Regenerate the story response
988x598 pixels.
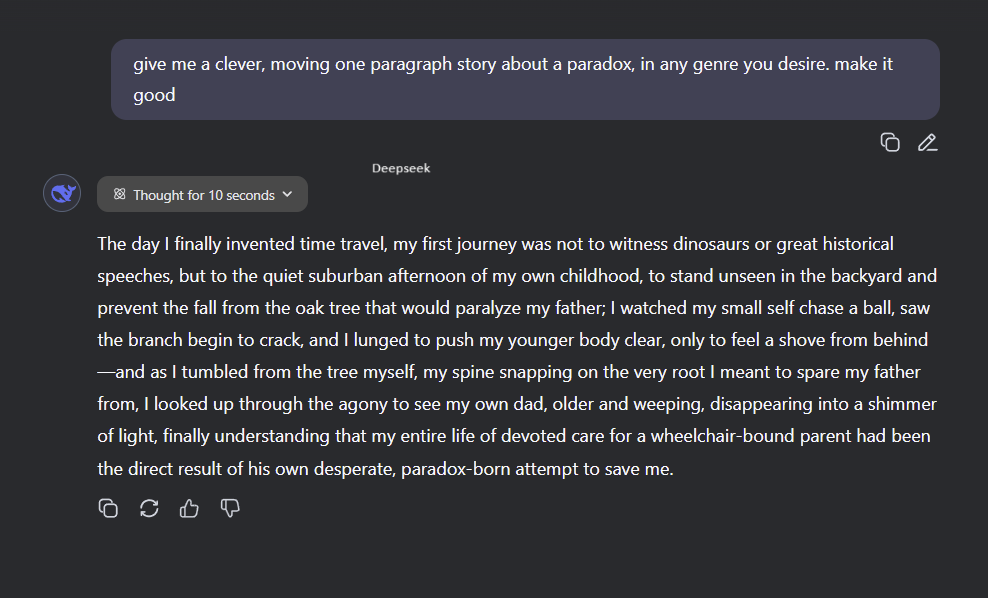point(149,508)
